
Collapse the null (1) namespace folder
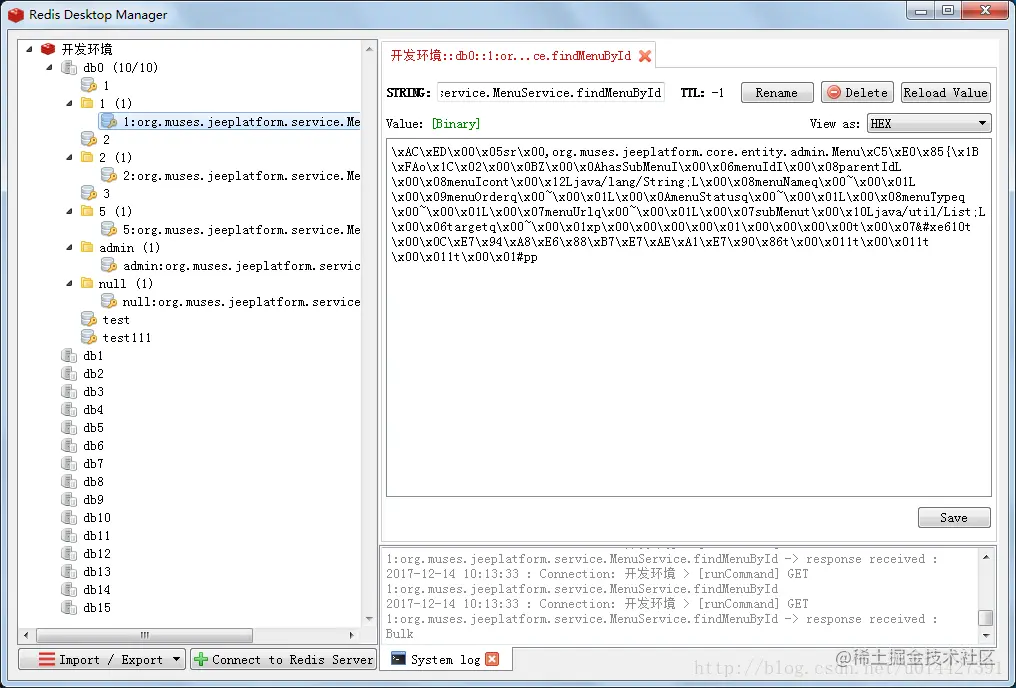69,283
